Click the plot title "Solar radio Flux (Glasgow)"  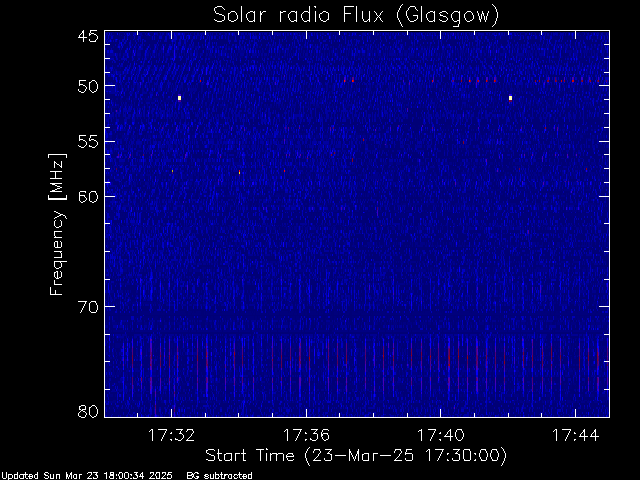coord(356,16)
